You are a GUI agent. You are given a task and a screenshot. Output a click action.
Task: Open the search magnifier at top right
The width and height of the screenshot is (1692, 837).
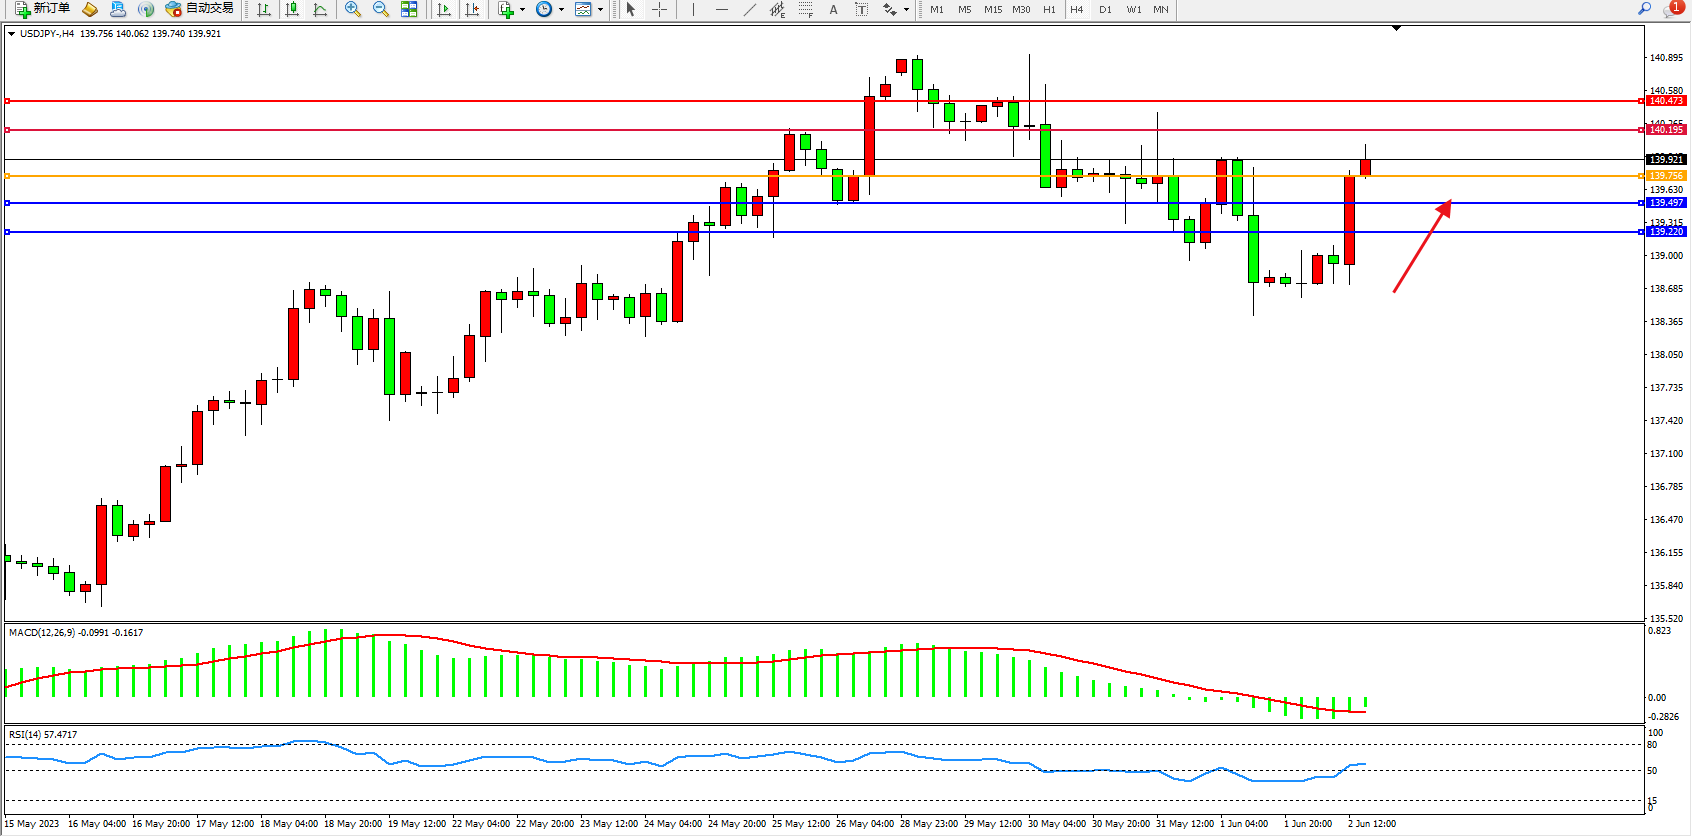tap(1644, 9)
